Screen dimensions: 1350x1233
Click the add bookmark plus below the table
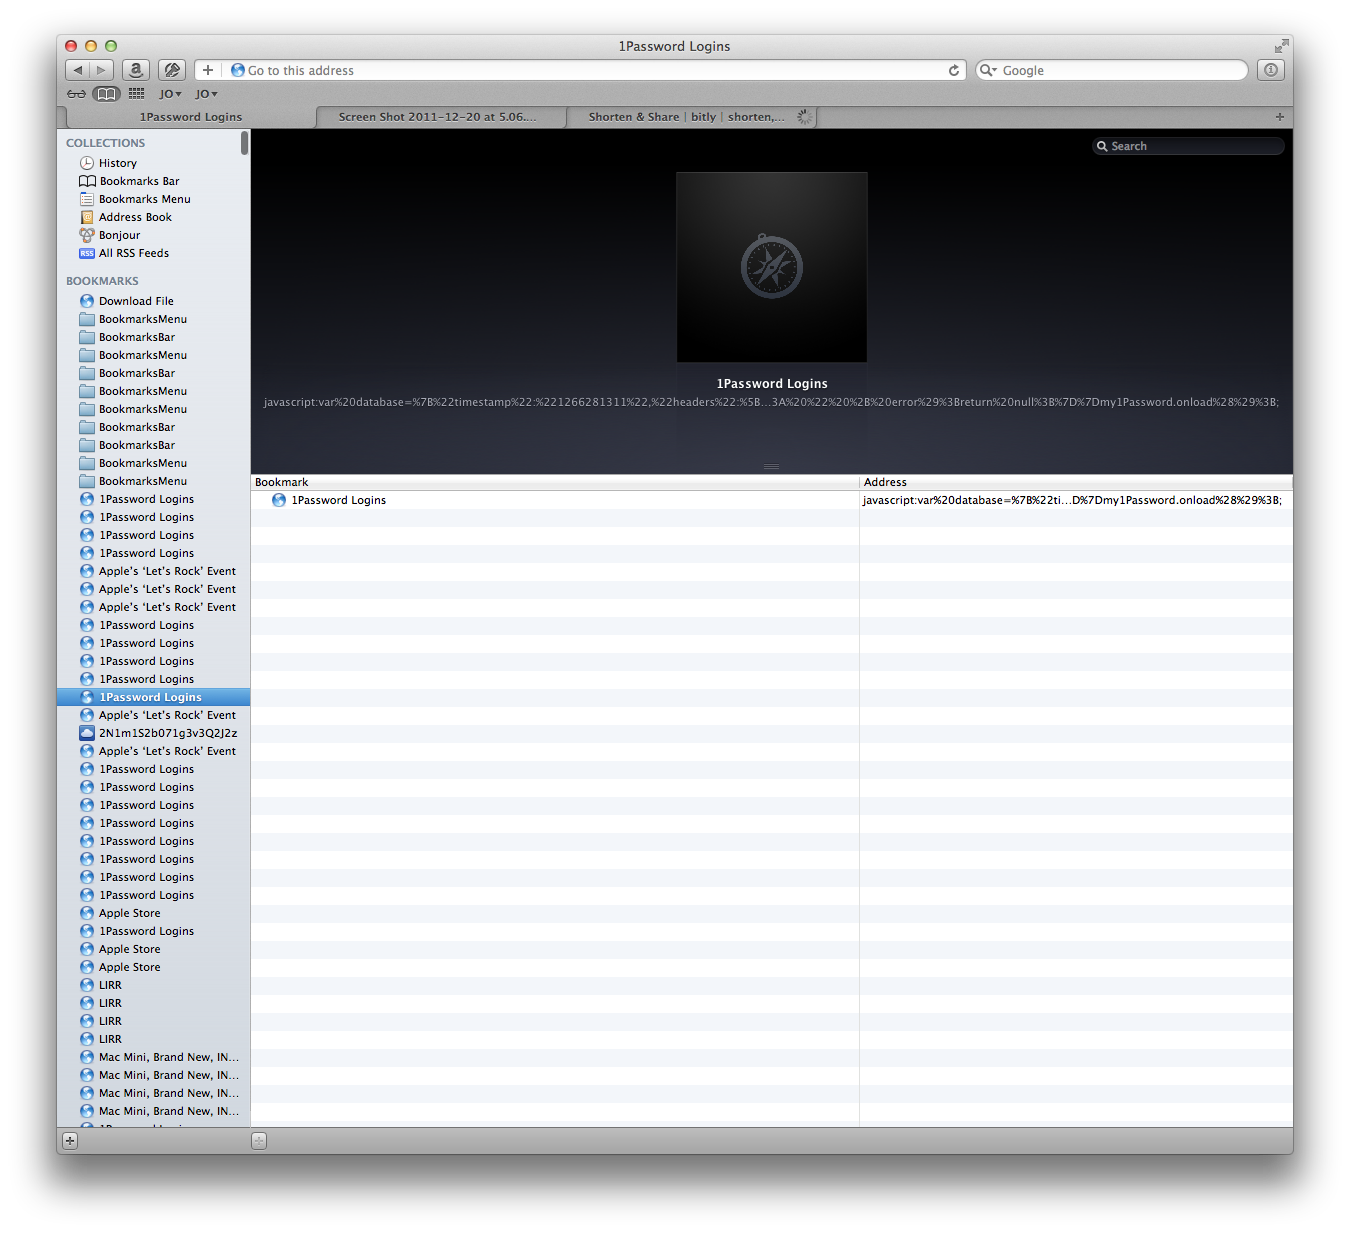click(x=259, y=1141)
